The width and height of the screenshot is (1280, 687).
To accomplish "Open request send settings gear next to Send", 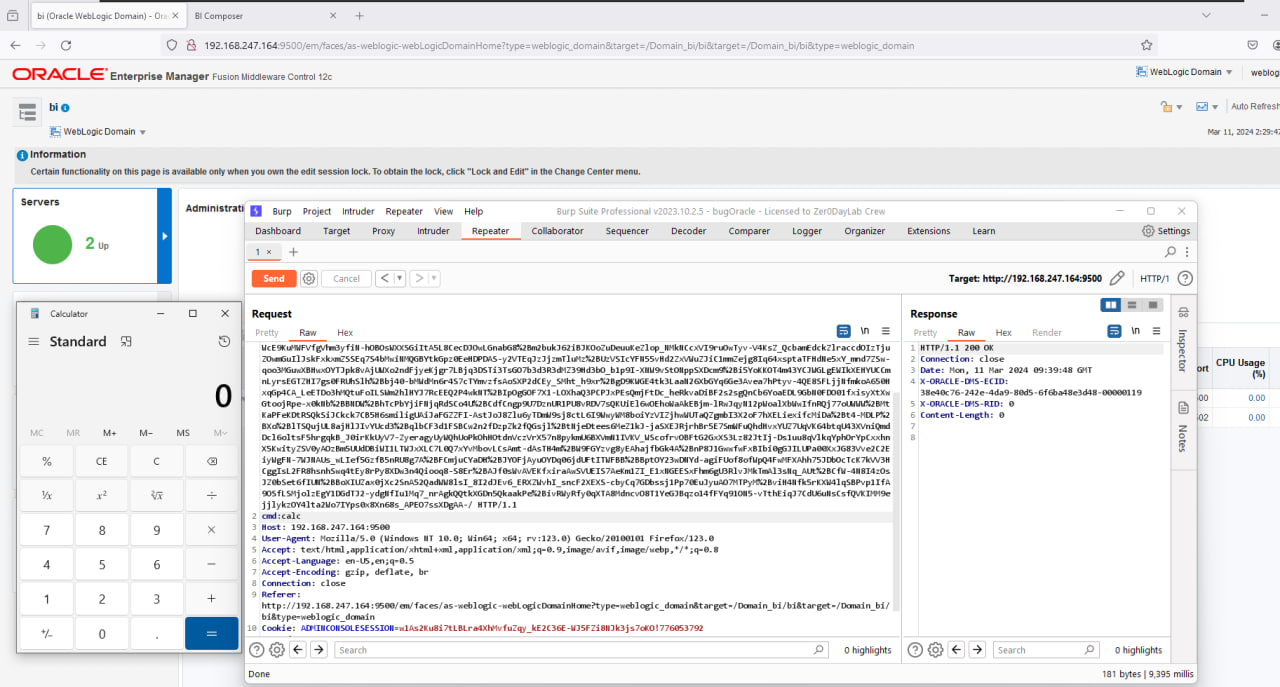I will 309,279.
